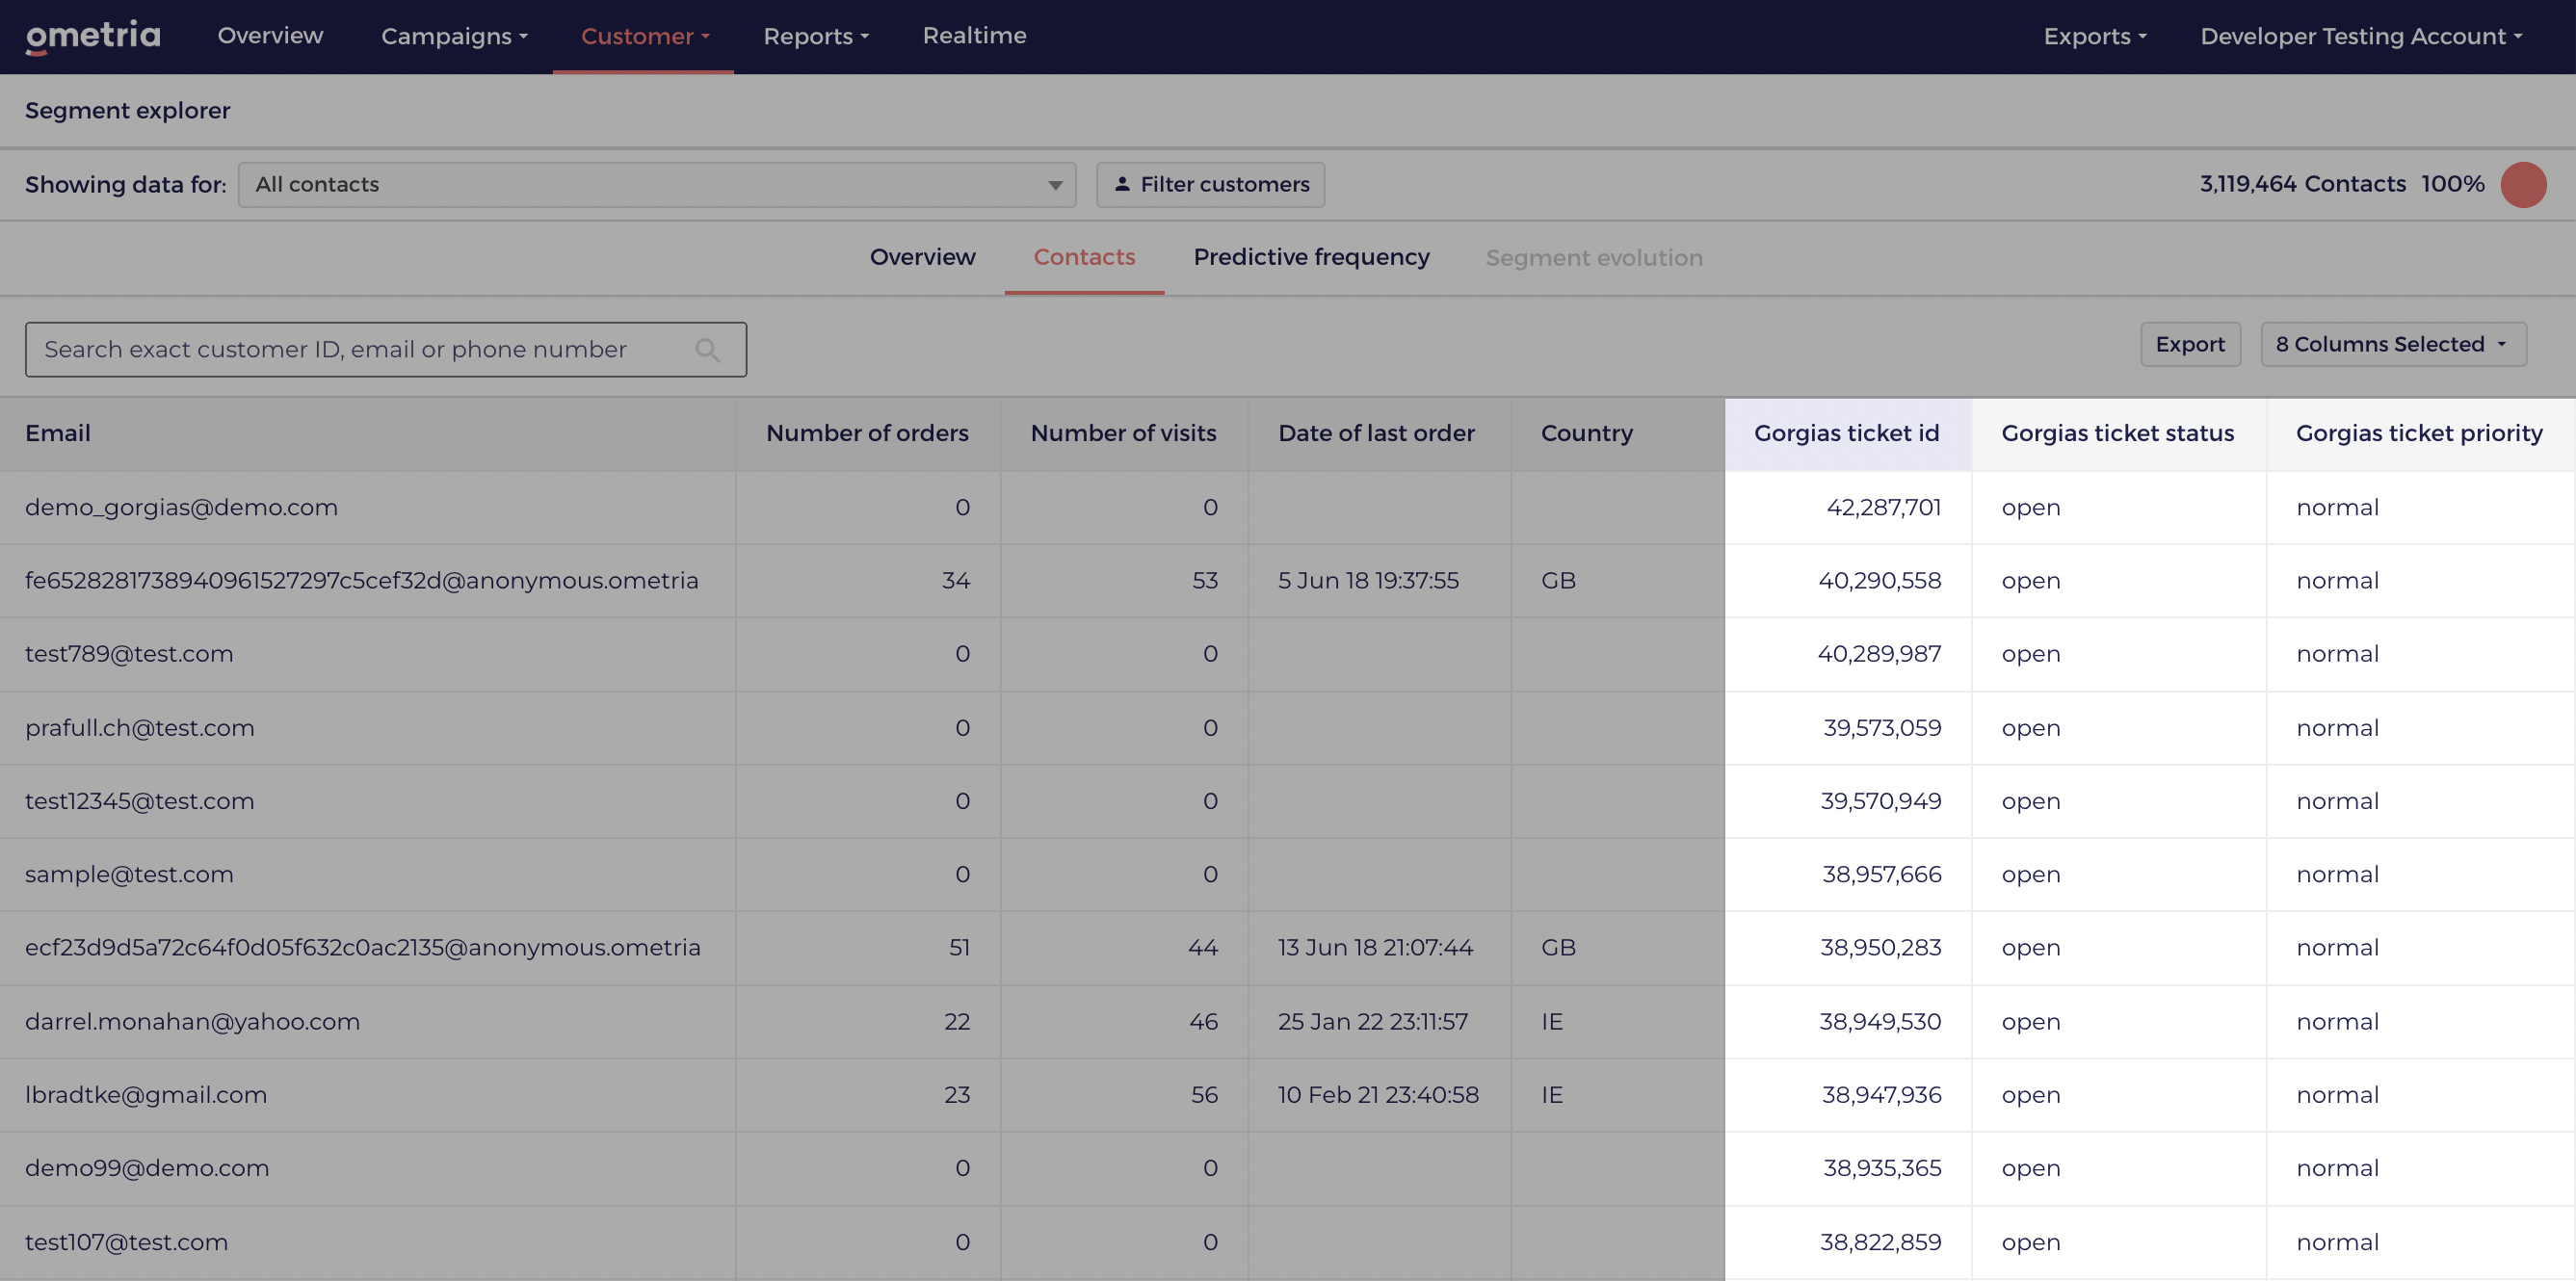Click orders value 51 for ecf23d anonymous contact
Image resolution: width=2576 pixels, height=1281 pixels.
coord(959,947)
